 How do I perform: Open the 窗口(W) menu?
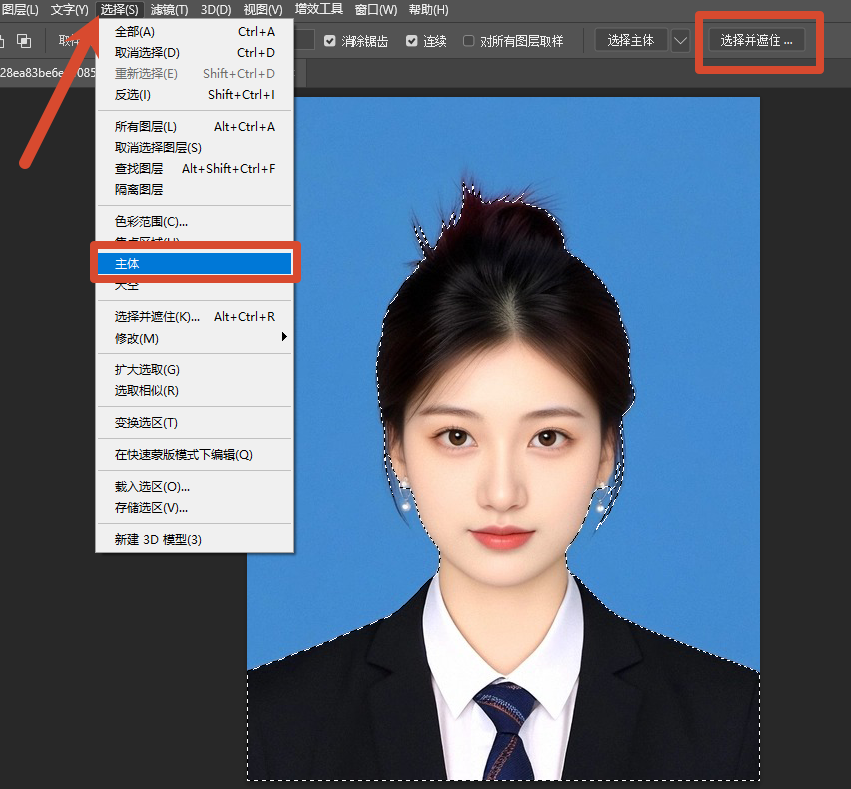(376, 10)
